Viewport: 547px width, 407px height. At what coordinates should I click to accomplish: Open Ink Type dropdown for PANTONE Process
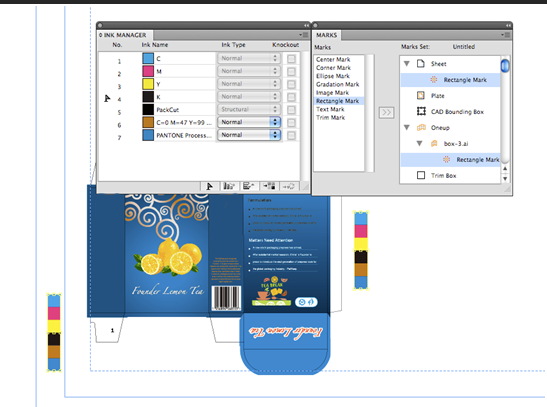click(249, 135)
